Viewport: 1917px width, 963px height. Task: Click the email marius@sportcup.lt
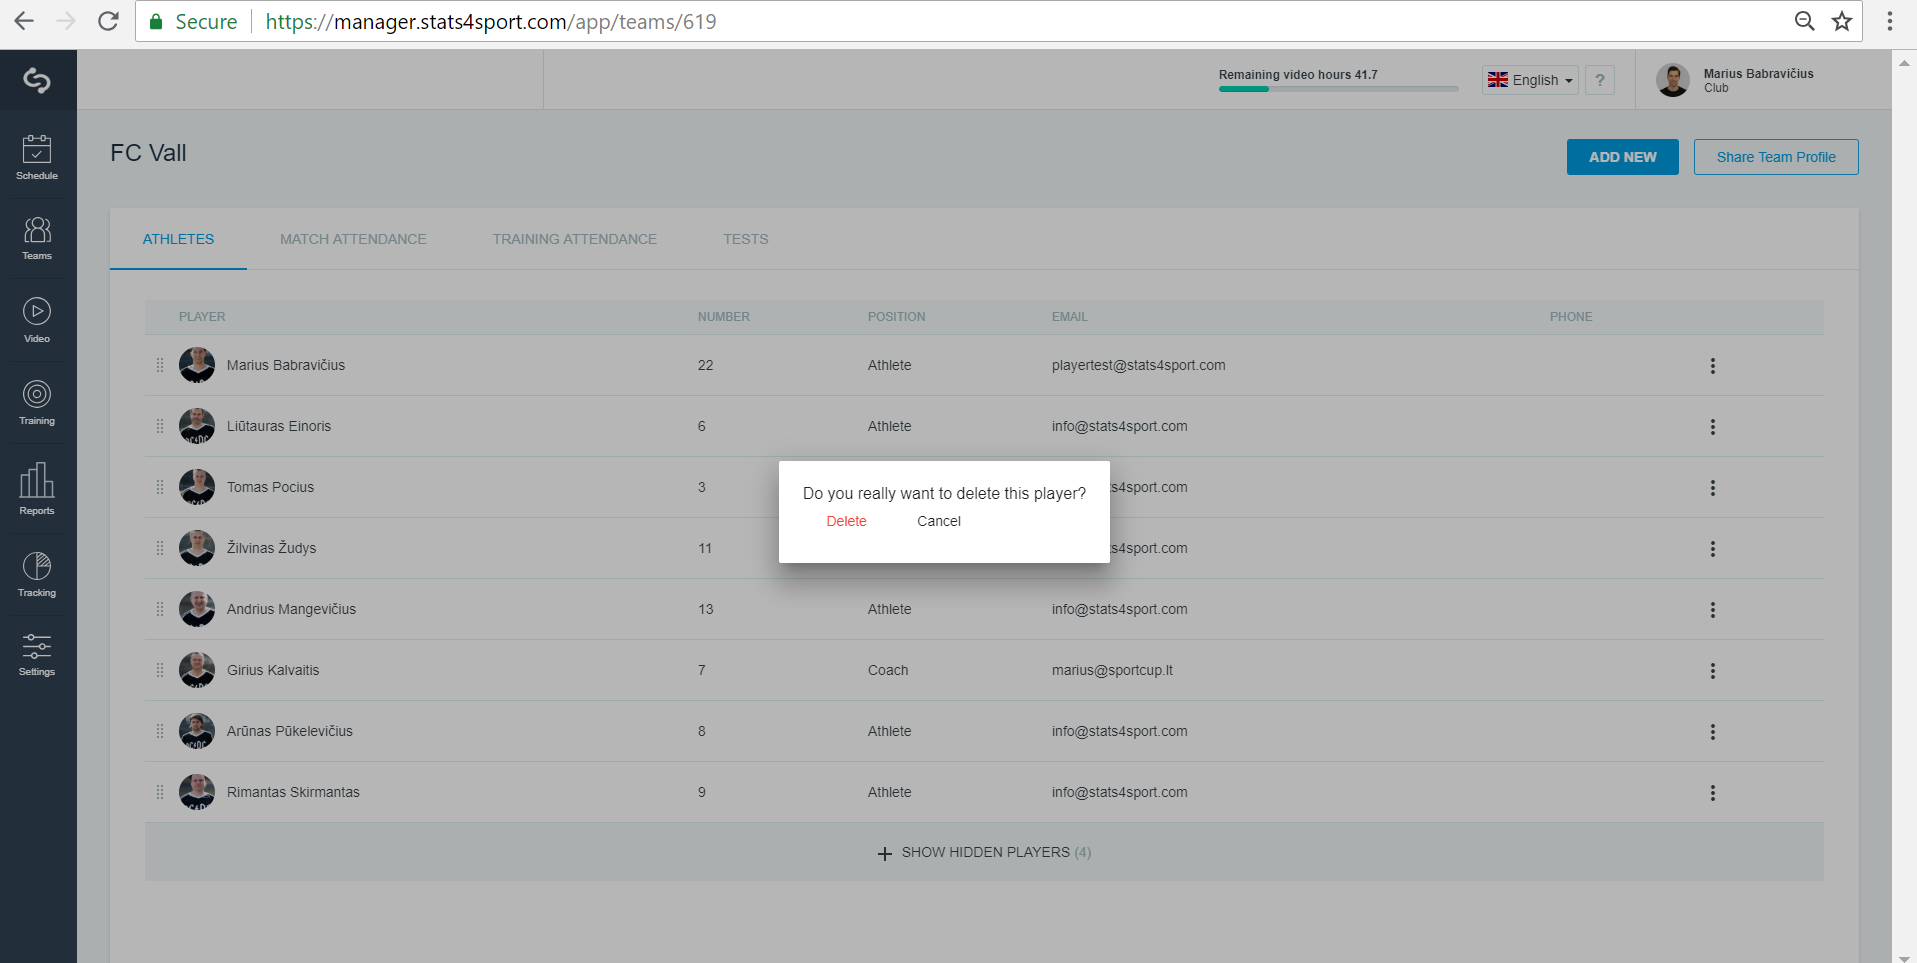tap(1112, 670)
